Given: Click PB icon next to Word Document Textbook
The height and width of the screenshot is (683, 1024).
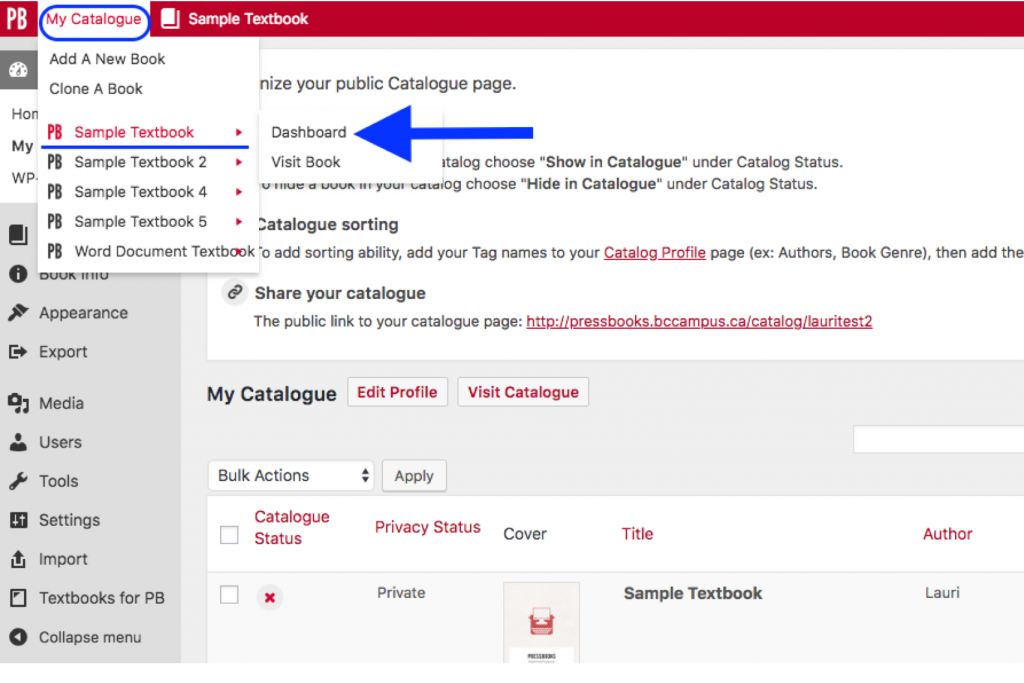Looking at the screenshot, I should [x=55, y=251].
